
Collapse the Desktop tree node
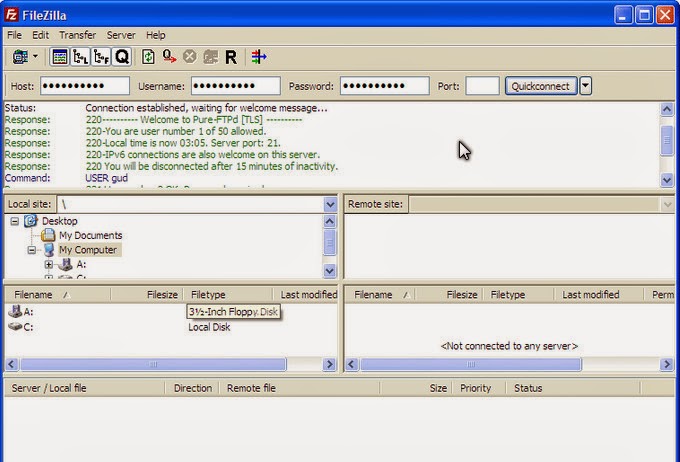[15, 221]
